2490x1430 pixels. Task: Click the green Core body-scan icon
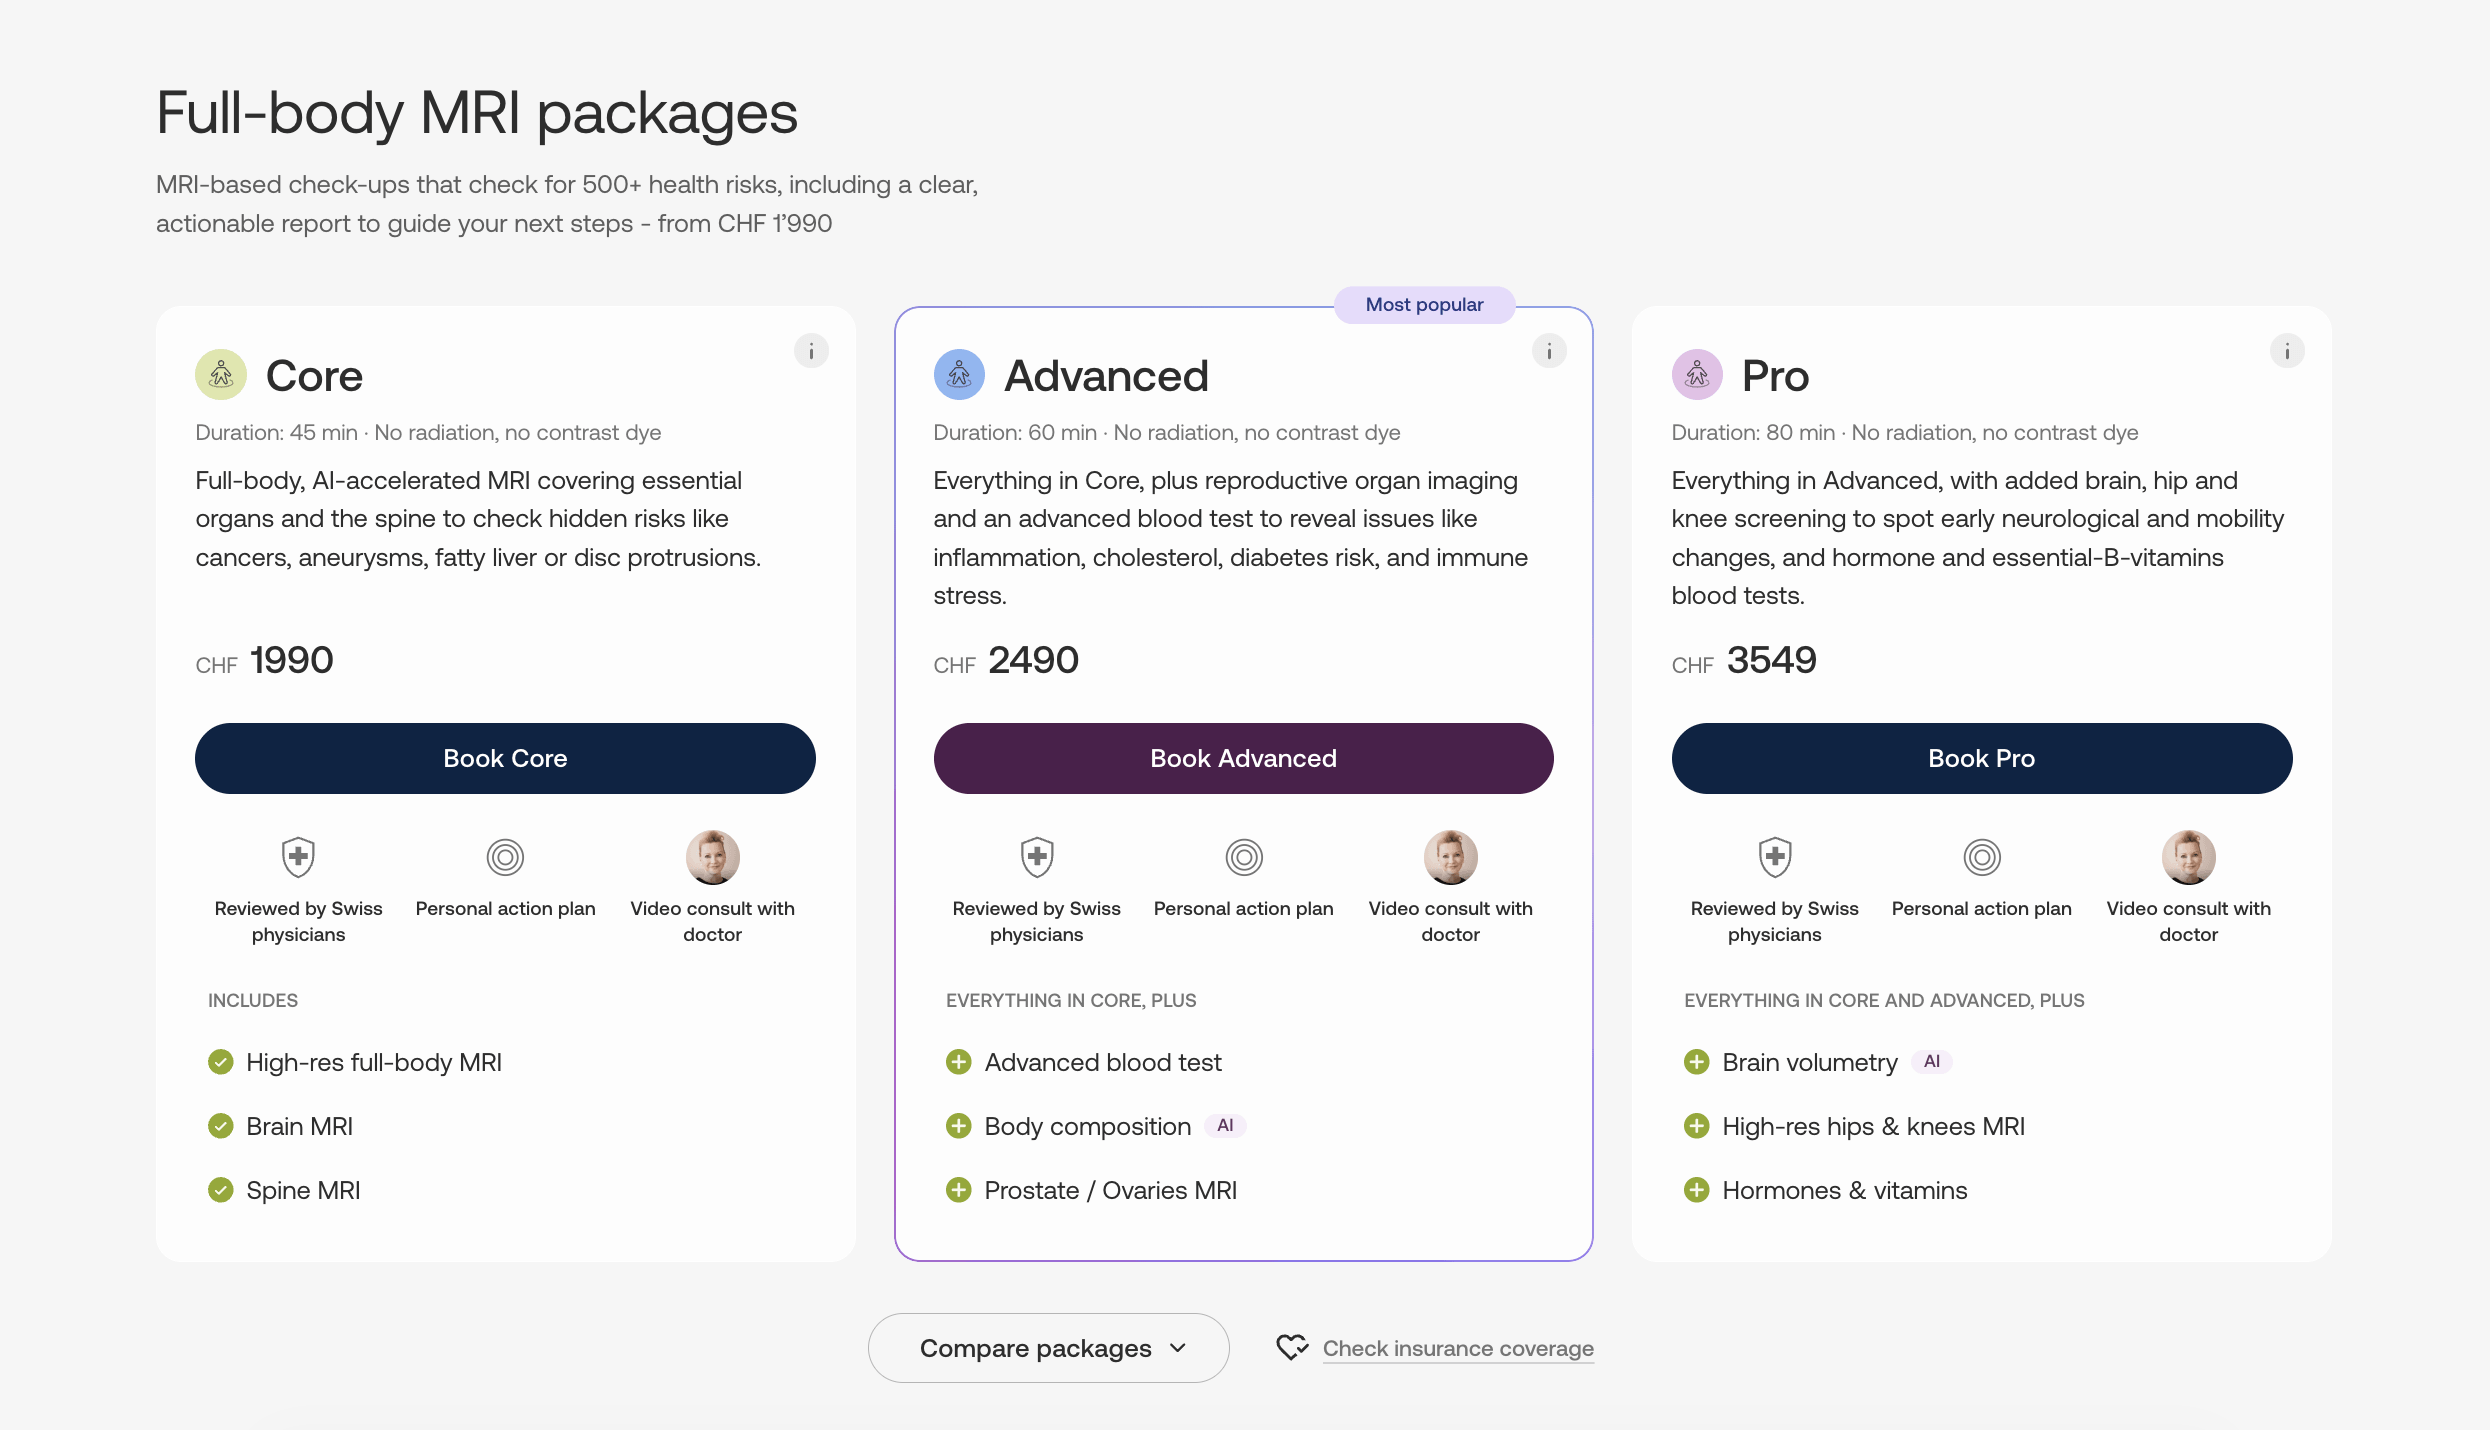click(221, 375)
